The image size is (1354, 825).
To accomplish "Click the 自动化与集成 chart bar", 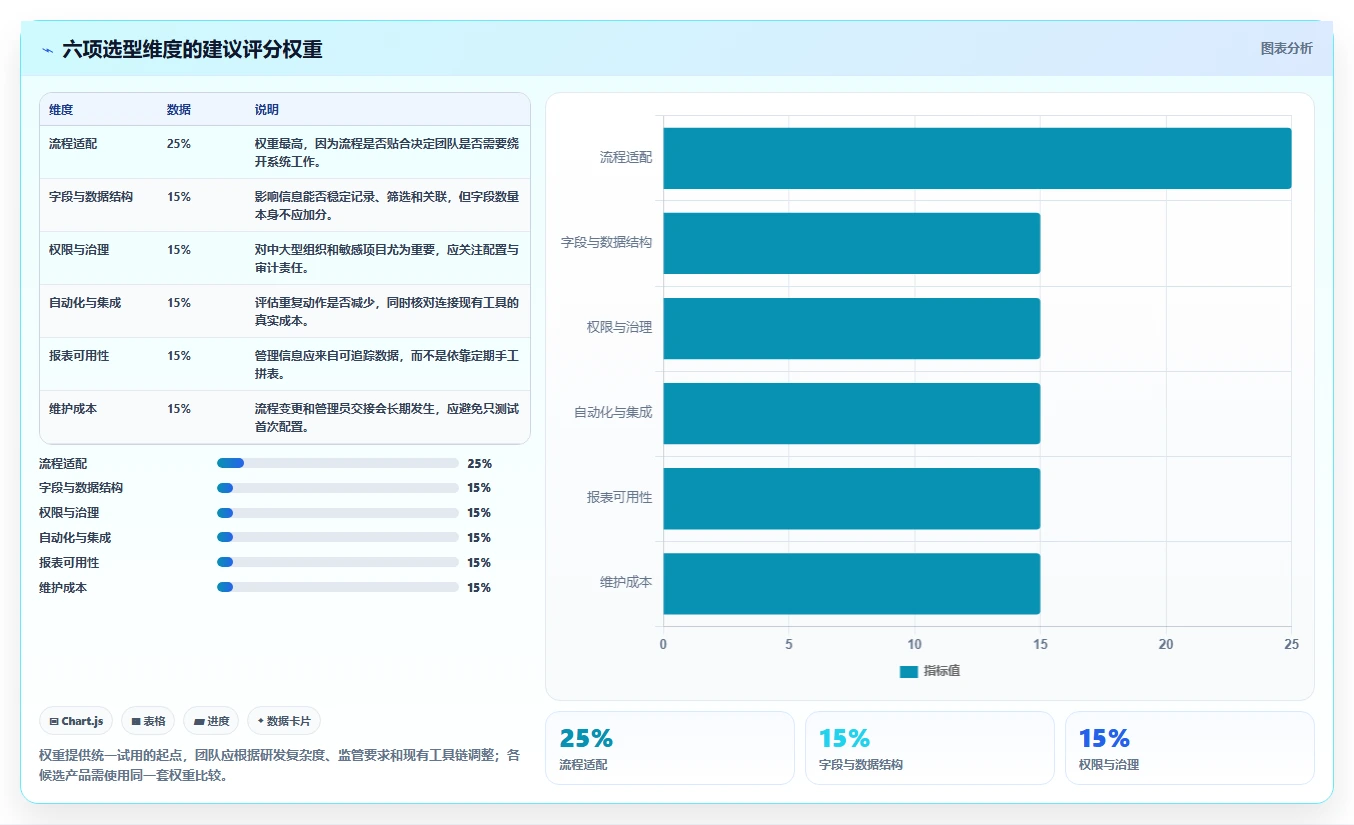I will (852, 413).
